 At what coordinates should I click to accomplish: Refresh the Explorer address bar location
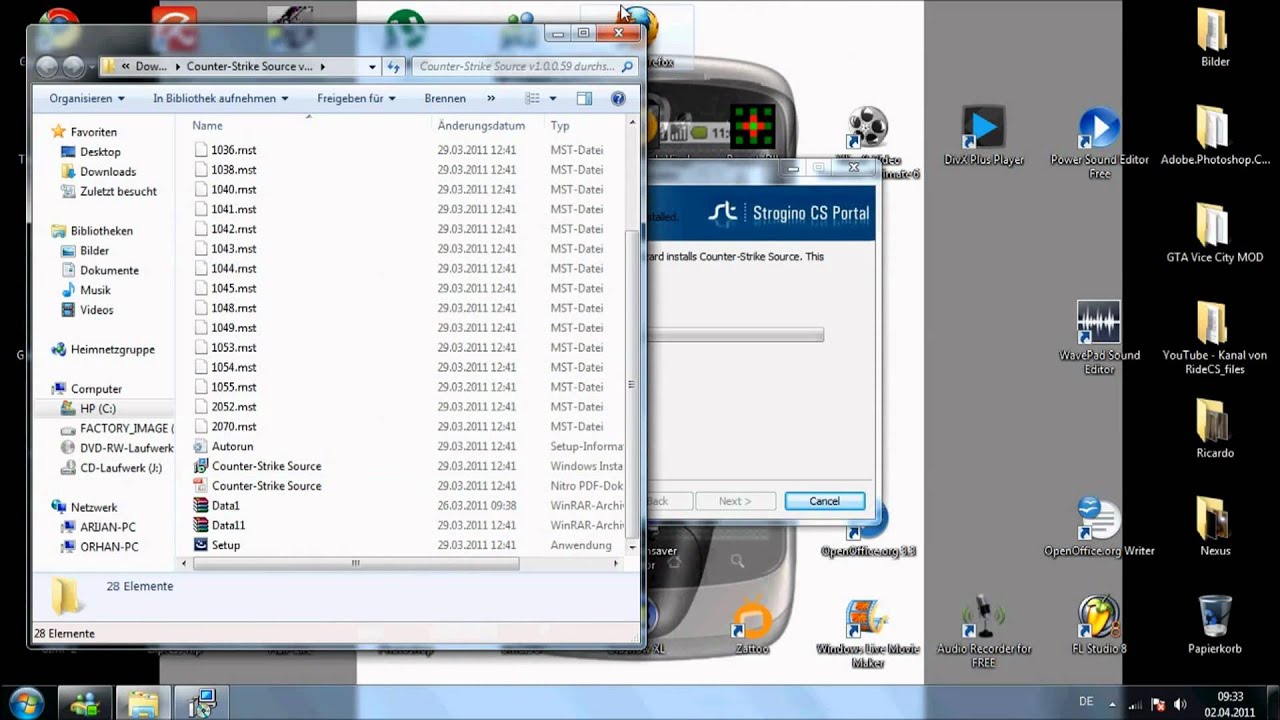point(393,67)
